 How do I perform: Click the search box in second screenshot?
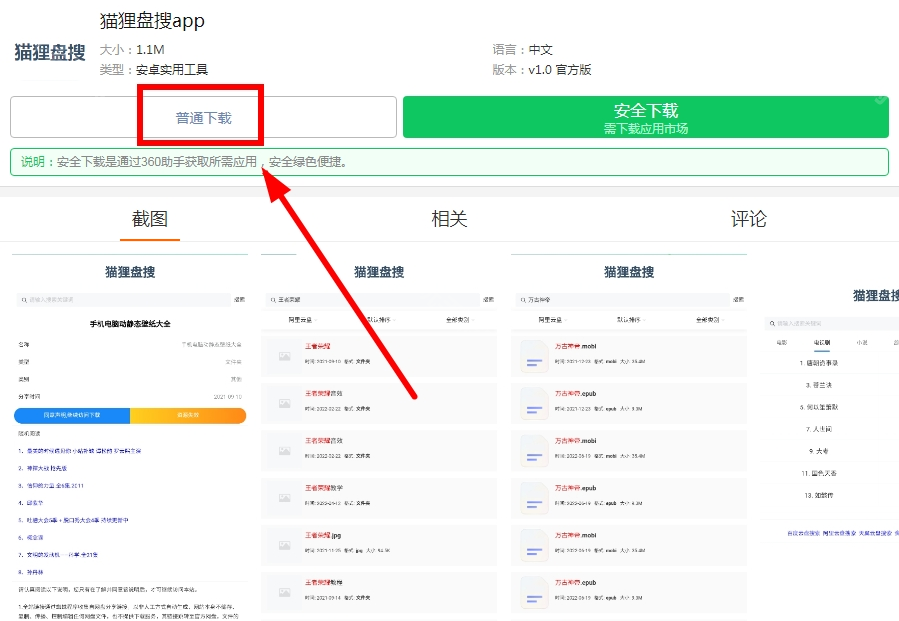tap(370, 299)
